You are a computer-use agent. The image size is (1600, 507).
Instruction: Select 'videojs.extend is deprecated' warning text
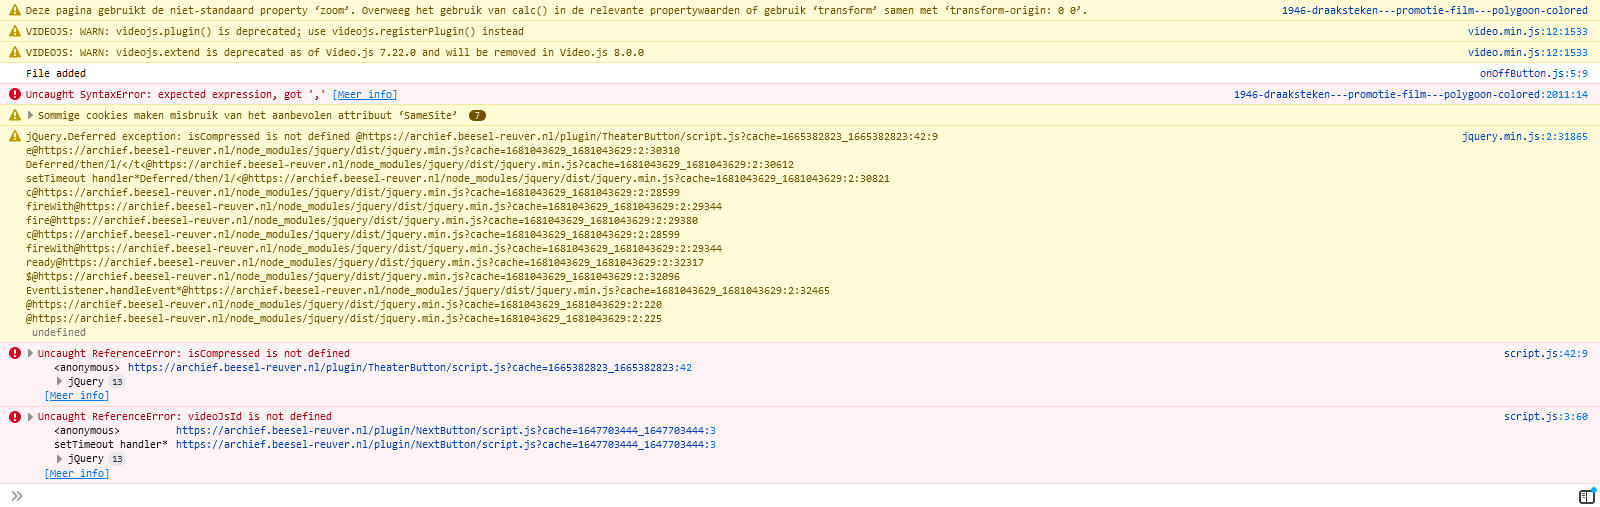click(335, 53)
